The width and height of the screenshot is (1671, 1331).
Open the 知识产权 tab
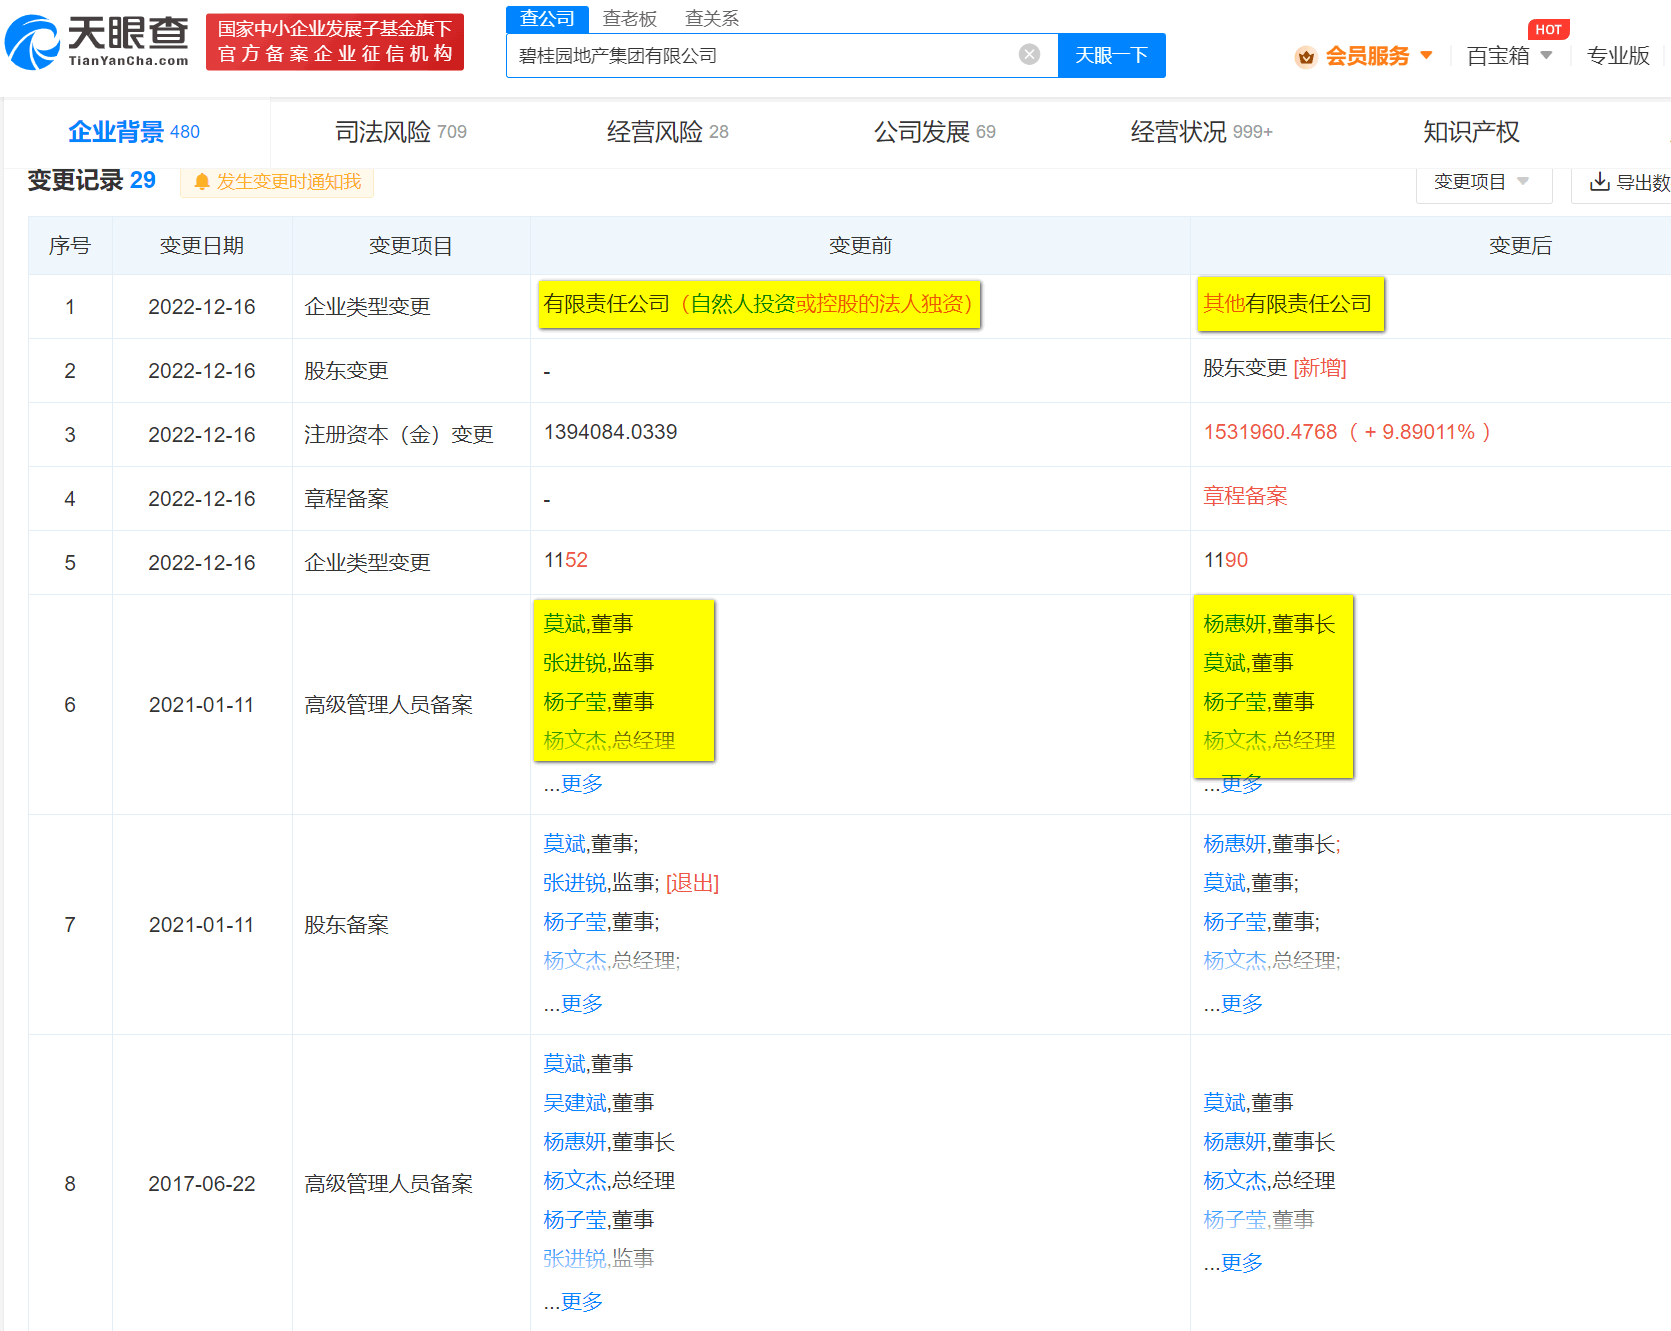coord(1471,132)
